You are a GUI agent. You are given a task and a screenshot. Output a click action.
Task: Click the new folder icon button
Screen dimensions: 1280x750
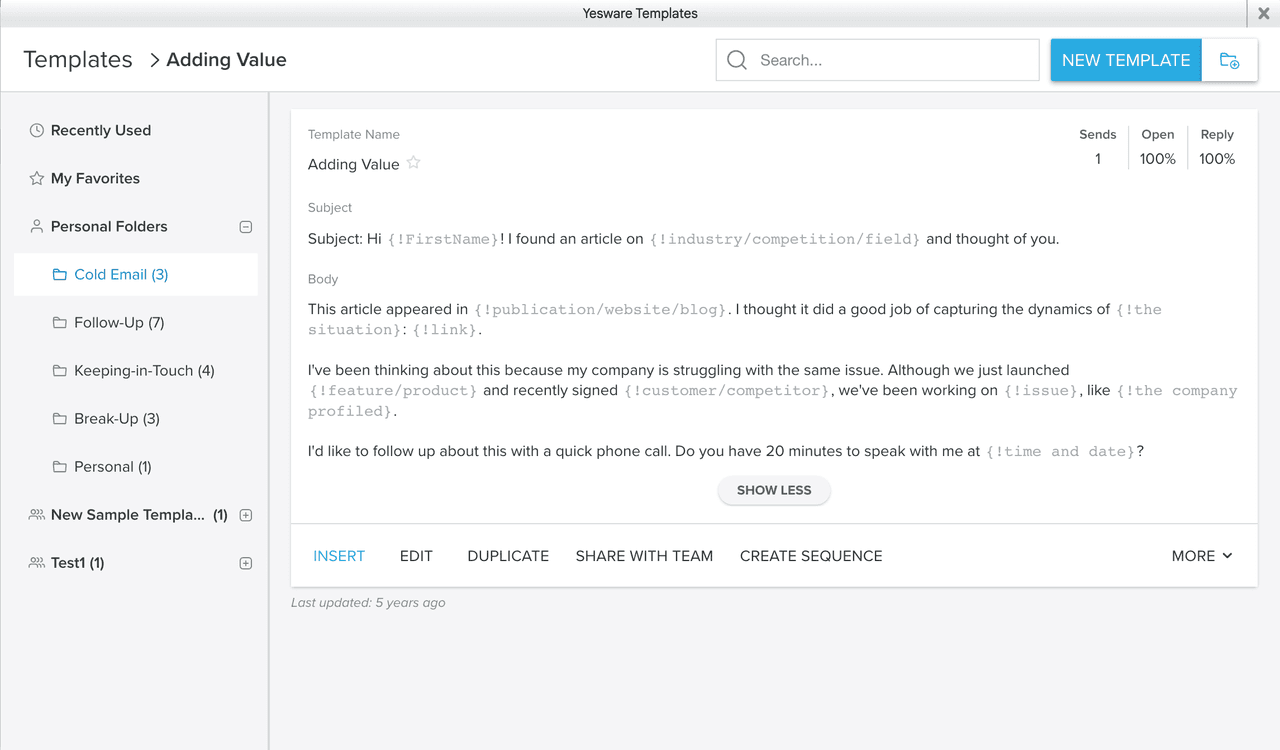click(1229, 60)
